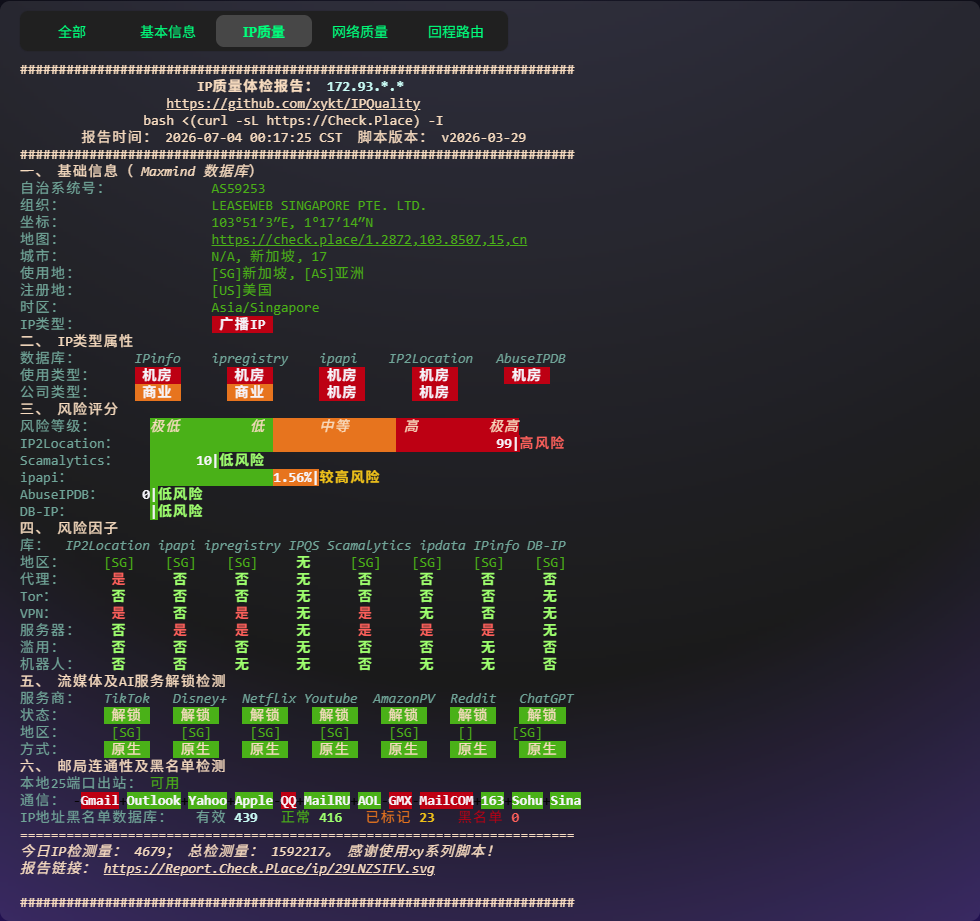Click the 脚本版本 v2026-03-29 text
This screenshot has width=980, height=921.
pos(442,137)
